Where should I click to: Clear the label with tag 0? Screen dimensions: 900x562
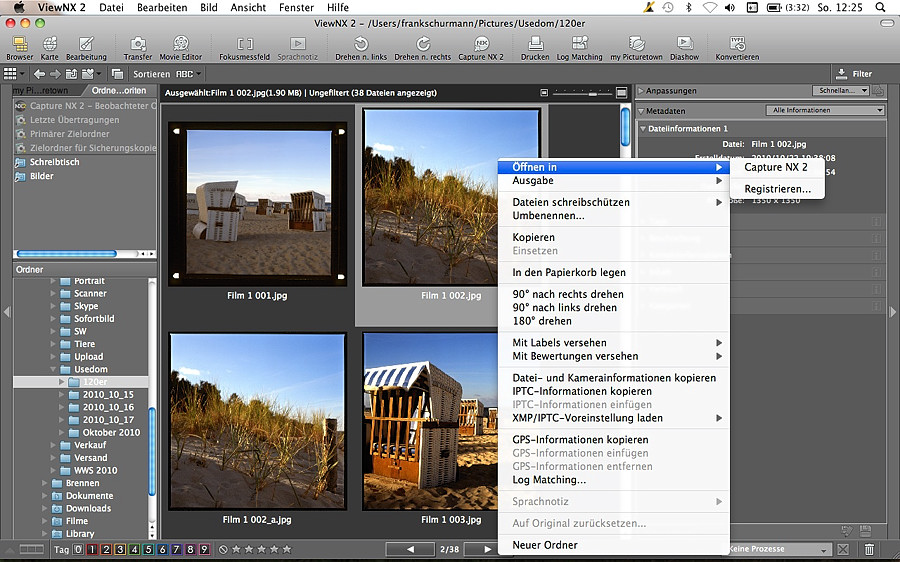point(78,549)
